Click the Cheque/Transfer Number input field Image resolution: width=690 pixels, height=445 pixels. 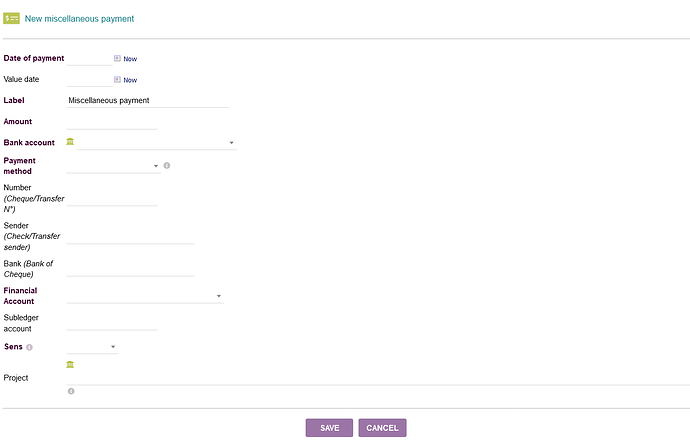[112, 198]
